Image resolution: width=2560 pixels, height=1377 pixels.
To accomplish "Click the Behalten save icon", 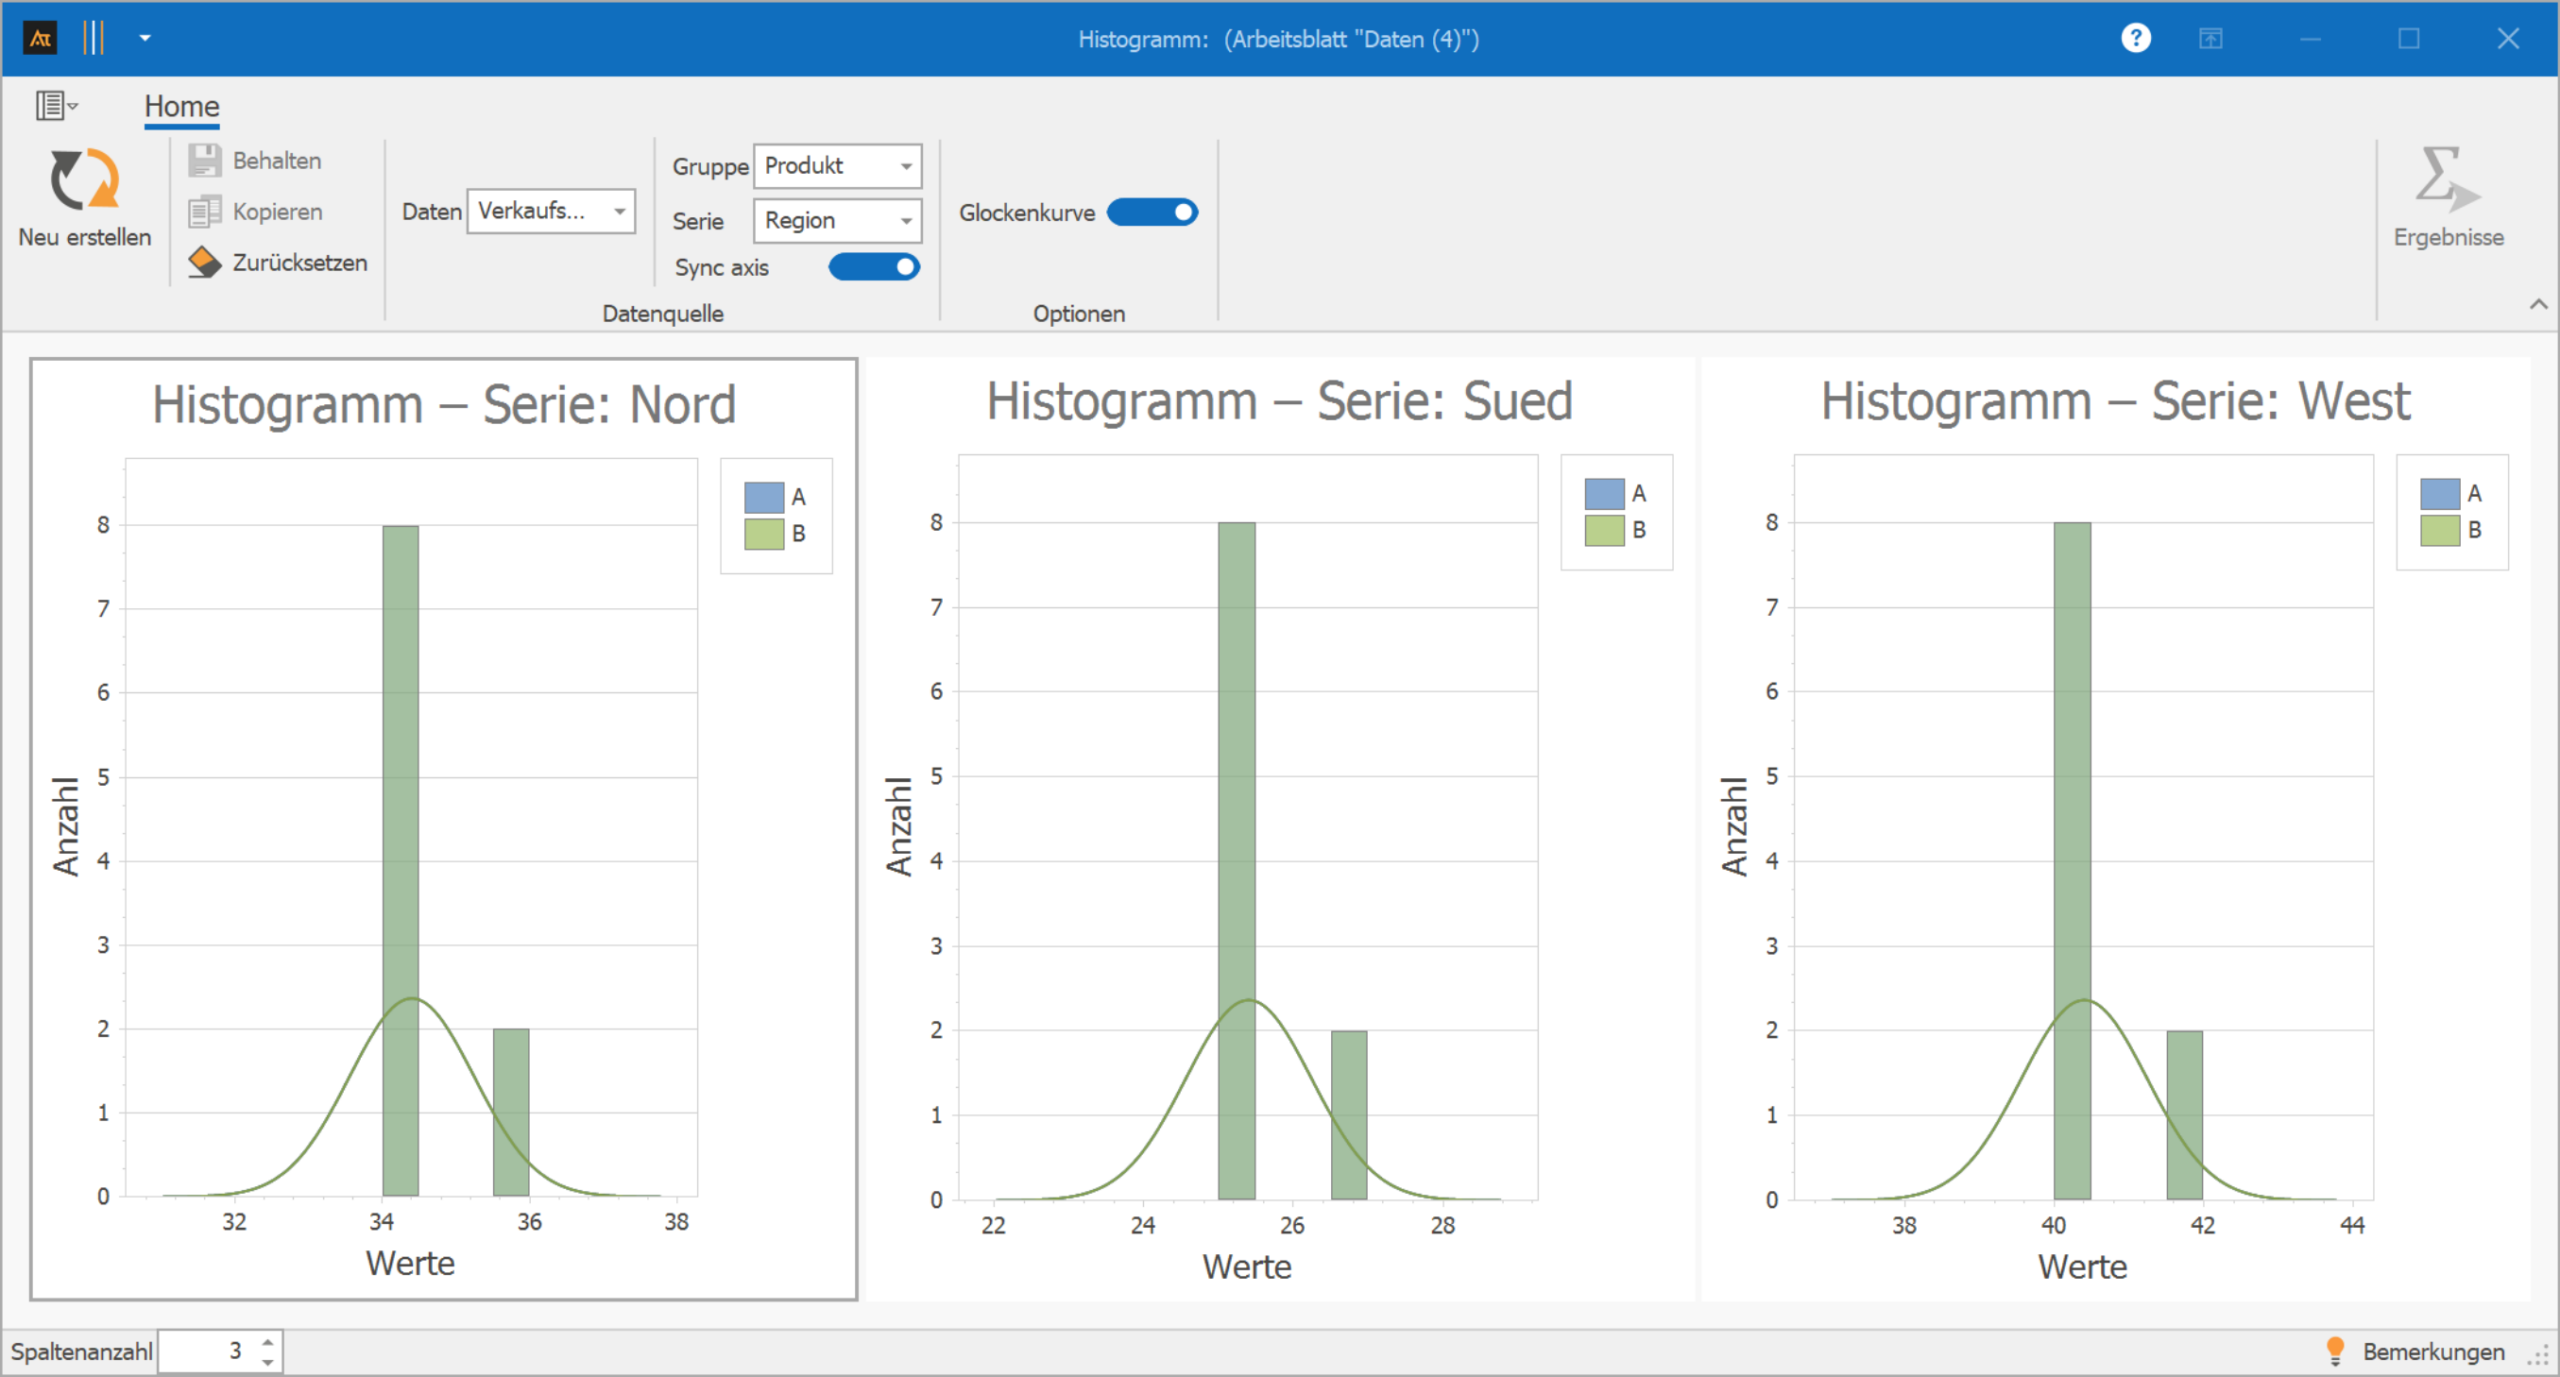I will (205, 160).
